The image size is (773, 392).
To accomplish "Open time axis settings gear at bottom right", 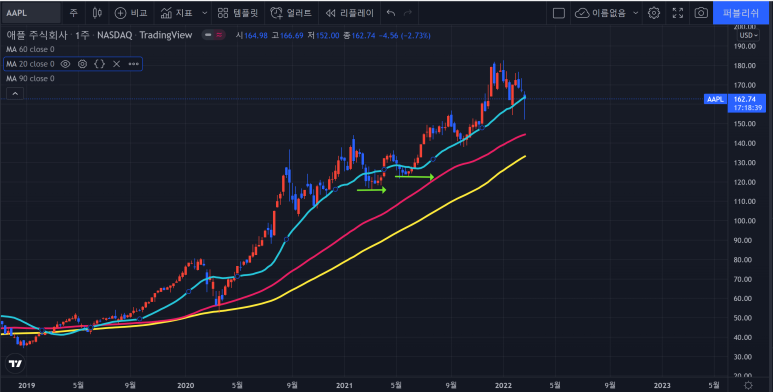I will click(748, 385).
